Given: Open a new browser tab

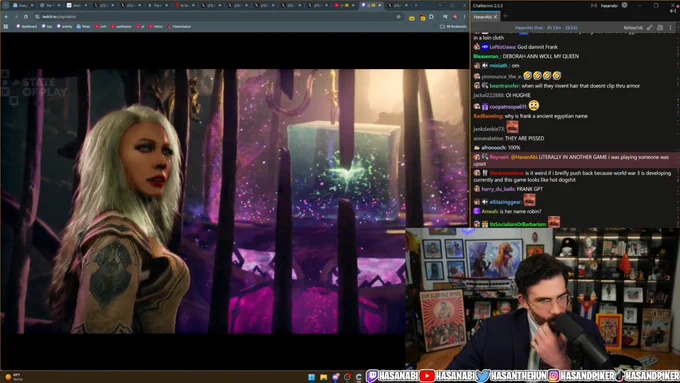Looking at the screenshot, I should (x=415, y=5).
